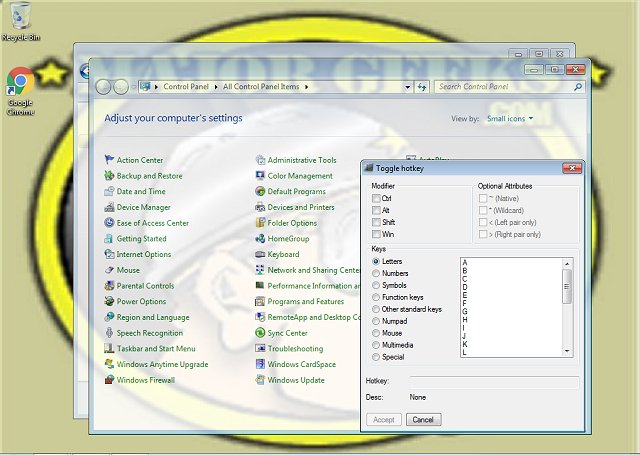640x455 pixels.
Task: Click the Windows Update icon
Action: (x=260, y=380)
